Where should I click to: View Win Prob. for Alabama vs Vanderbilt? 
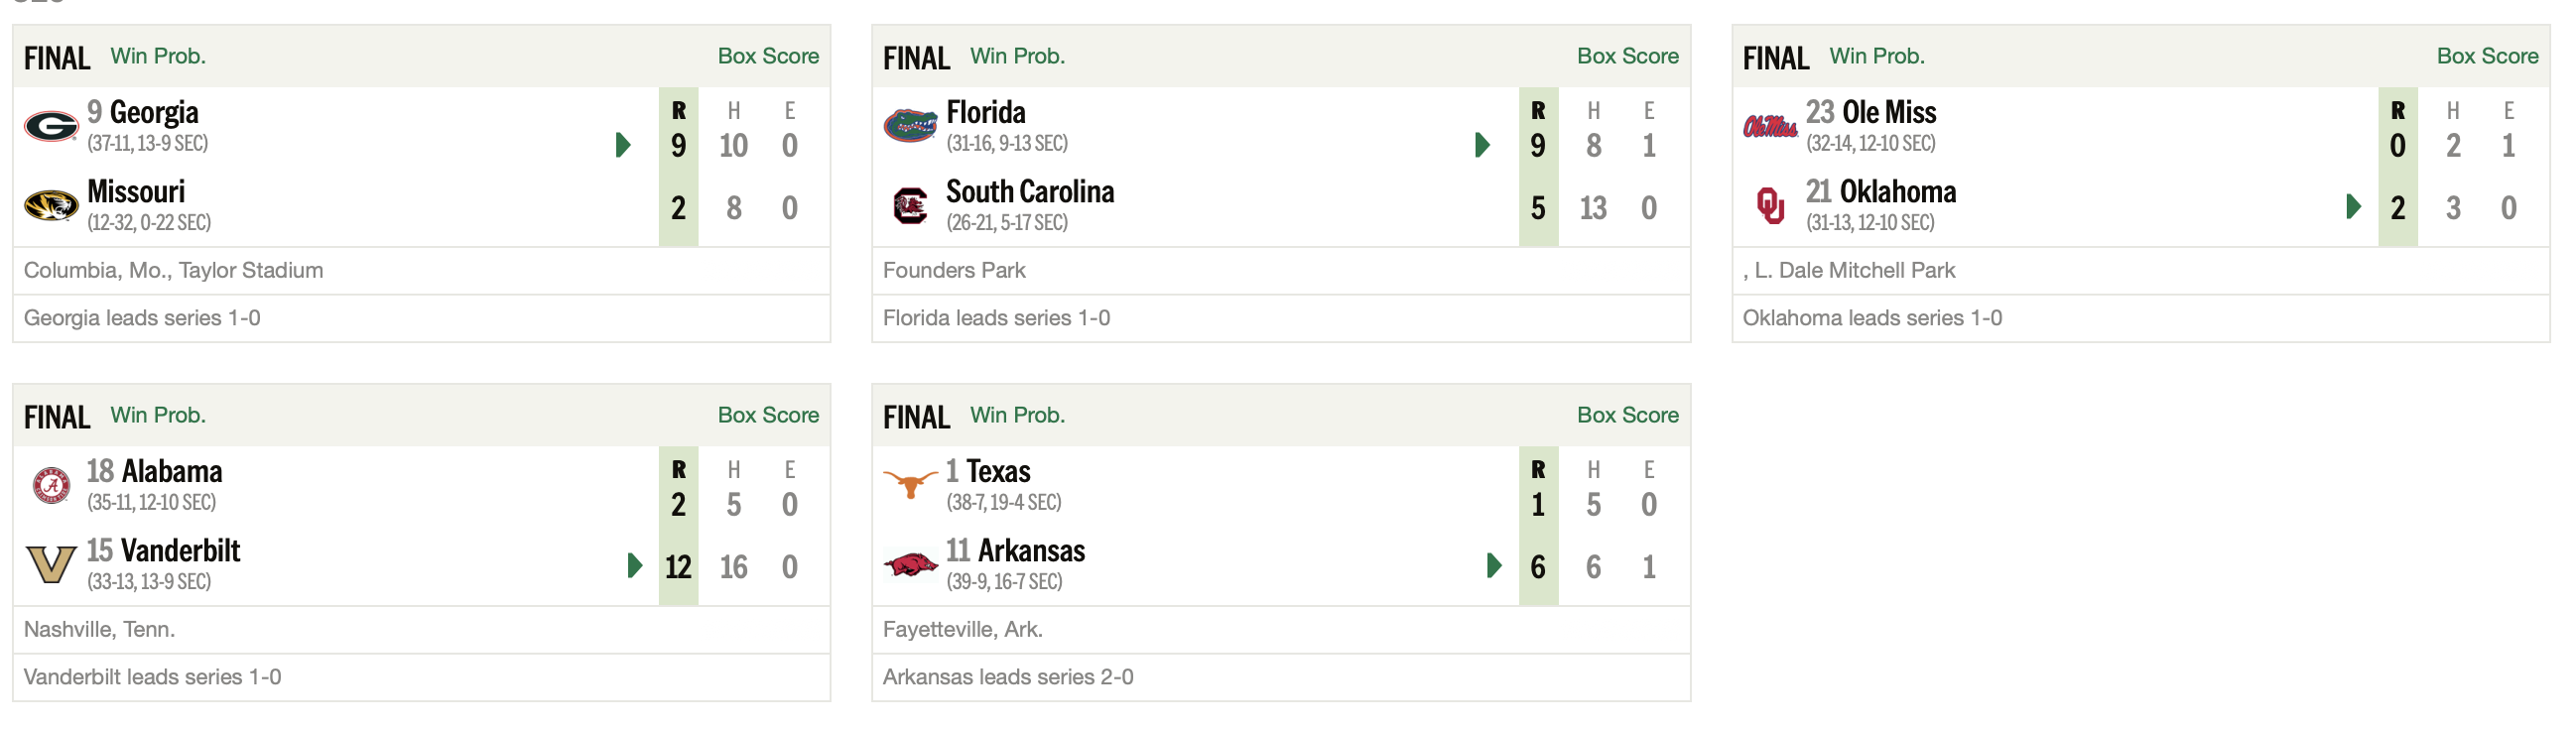tap(158, 415)
